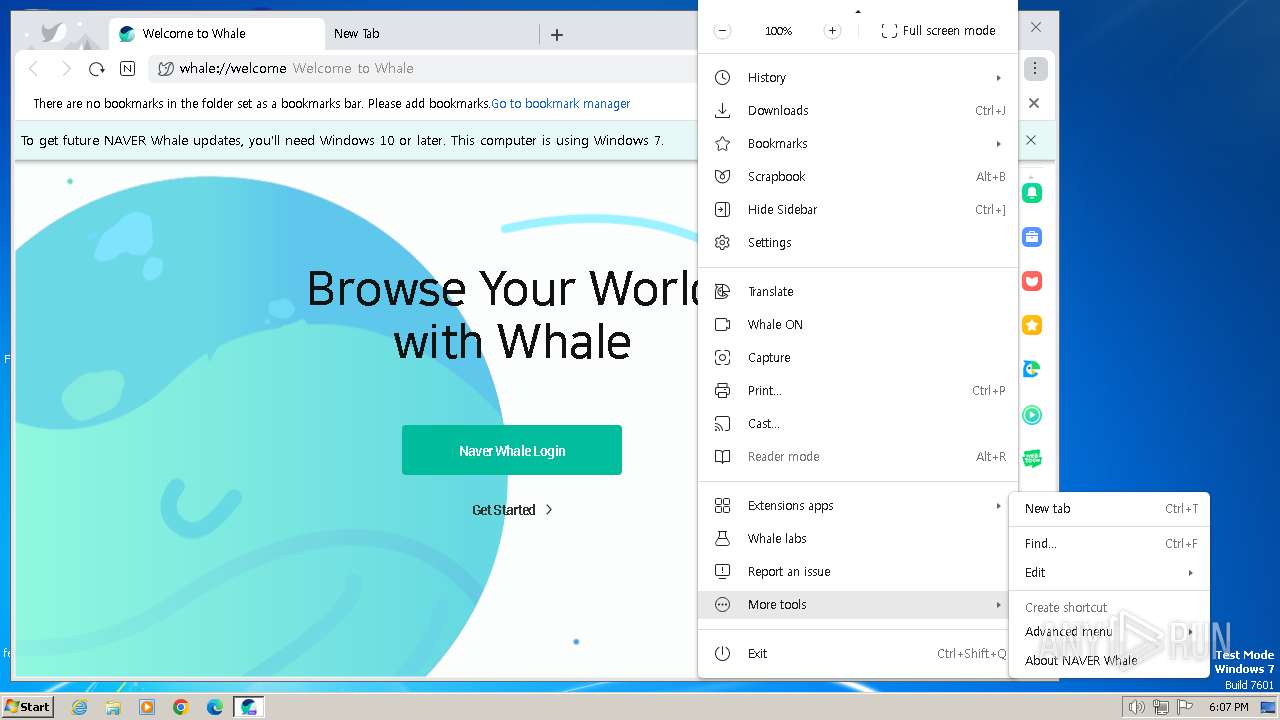Switch to the New Tab tab
The height and width of the screenshot is (720, 1280).
click(430, 34)
